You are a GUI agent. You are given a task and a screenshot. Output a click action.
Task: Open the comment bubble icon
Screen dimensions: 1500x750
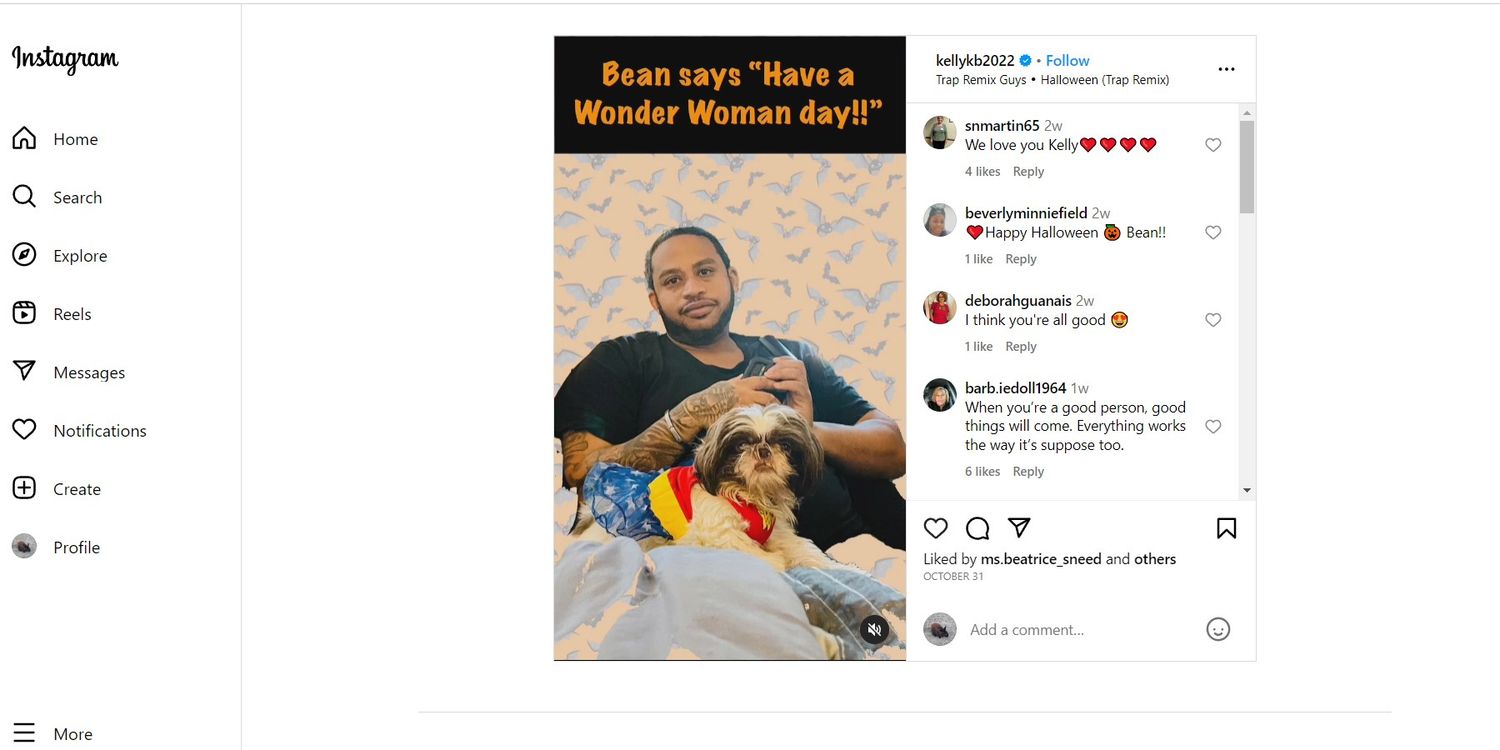tap(977, 528)
